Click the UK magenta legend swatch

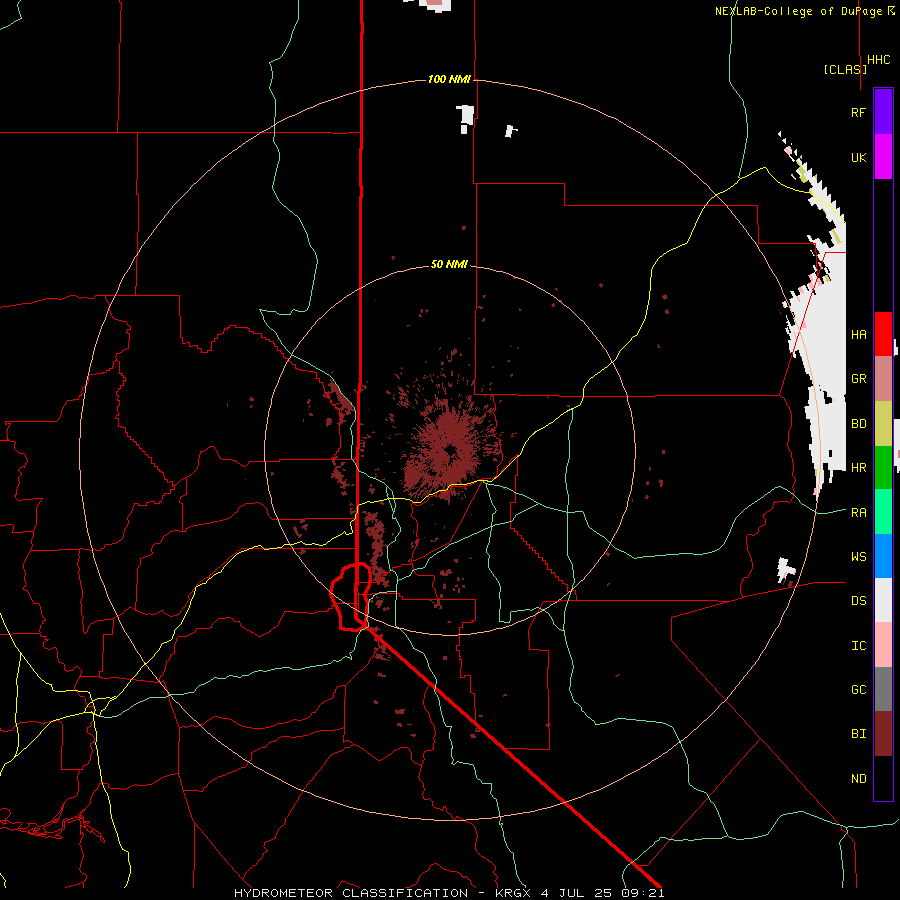pyautogui.click(x=883, y=157)
